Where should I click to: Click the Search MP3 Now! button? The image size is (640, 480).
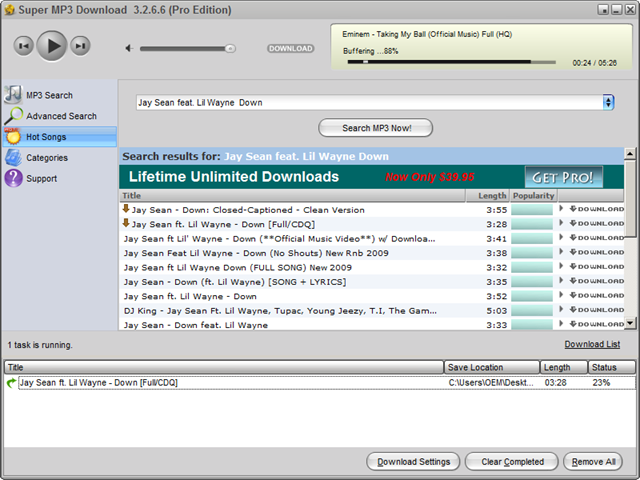pyautogui.click(x=376, y=128)
